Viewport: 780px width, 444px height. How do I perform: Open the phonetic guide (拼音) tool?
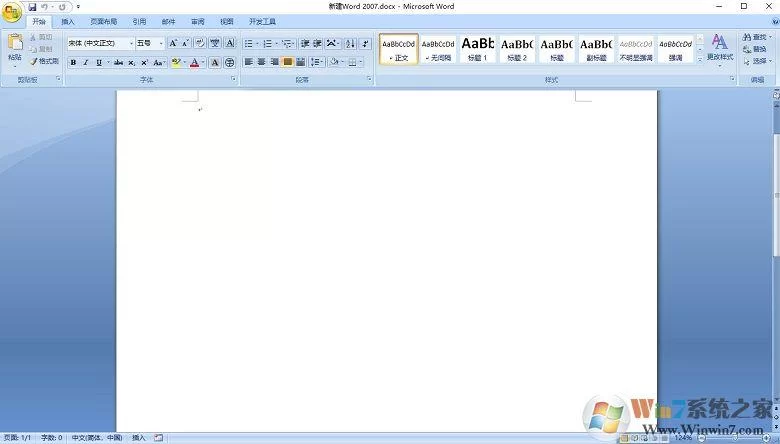(215, 43)
